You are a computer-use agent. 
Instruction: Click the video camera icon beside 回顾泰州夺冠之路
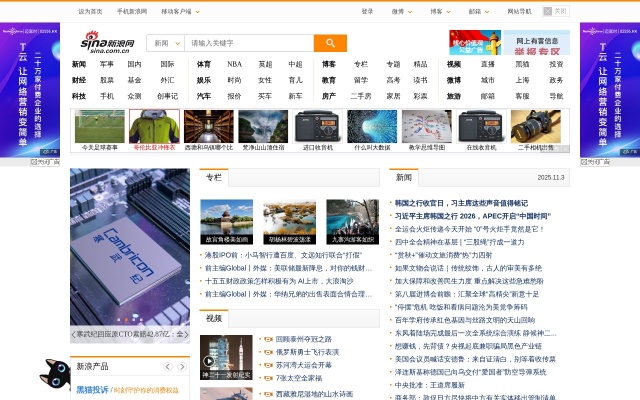(267, 340)
